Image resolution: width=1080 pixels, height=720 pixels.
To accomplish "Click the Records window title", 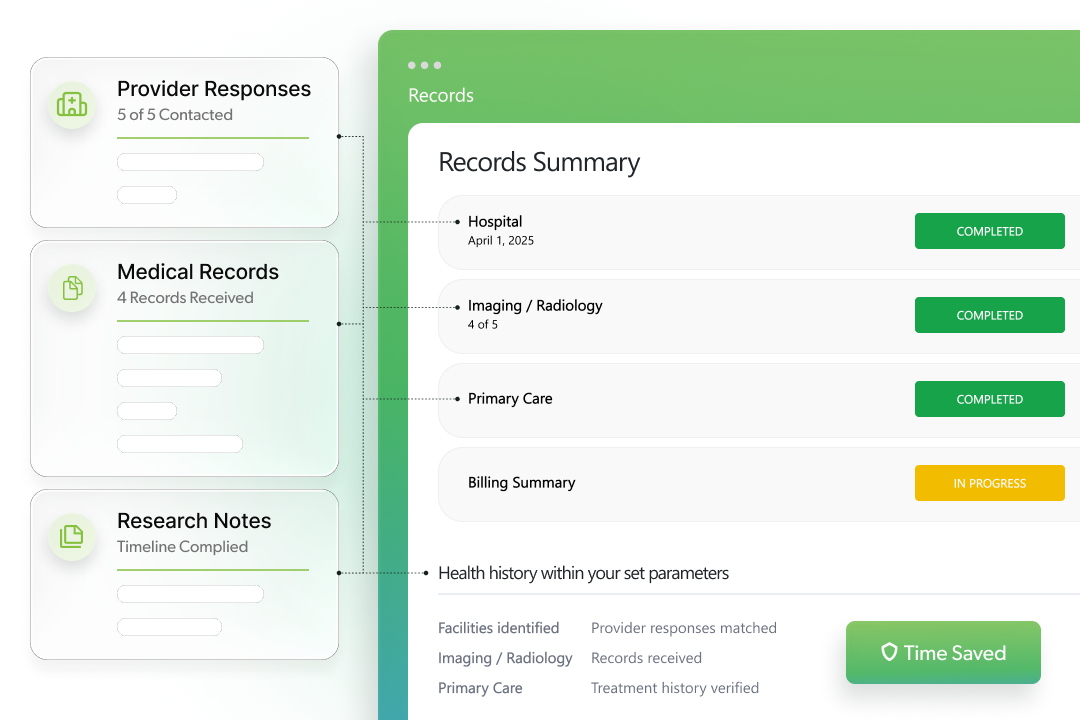I will pos(441,95).
